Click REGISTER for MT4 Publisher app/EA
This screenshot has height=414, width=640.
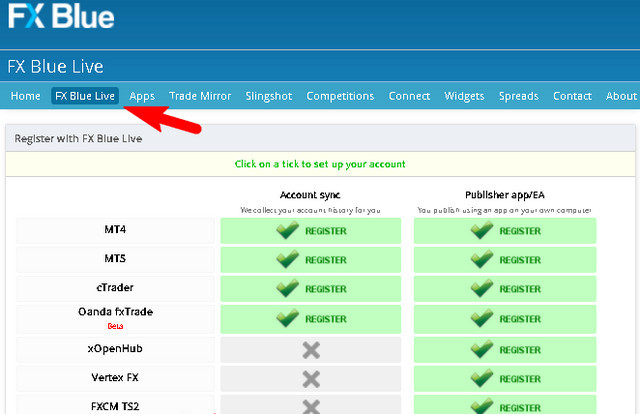tap(520, 231)
